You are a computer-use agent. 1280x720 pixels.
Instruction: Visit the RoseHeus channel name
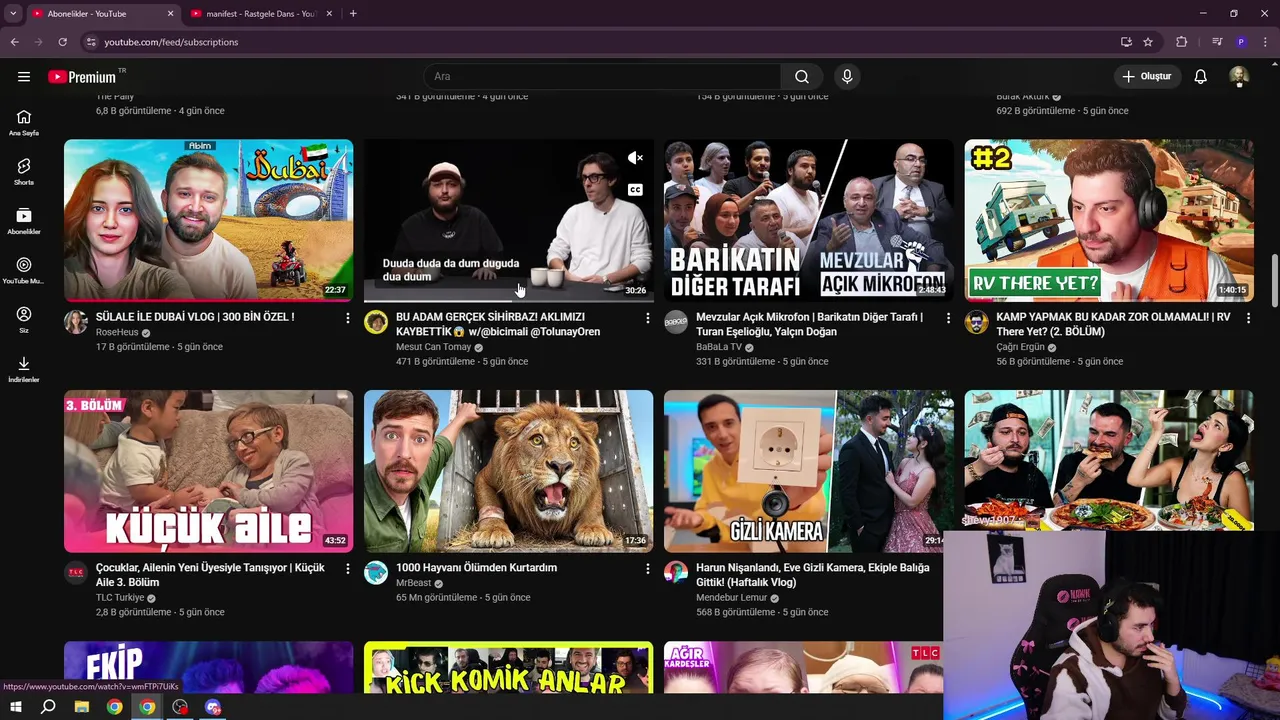[x=117, y=332]
